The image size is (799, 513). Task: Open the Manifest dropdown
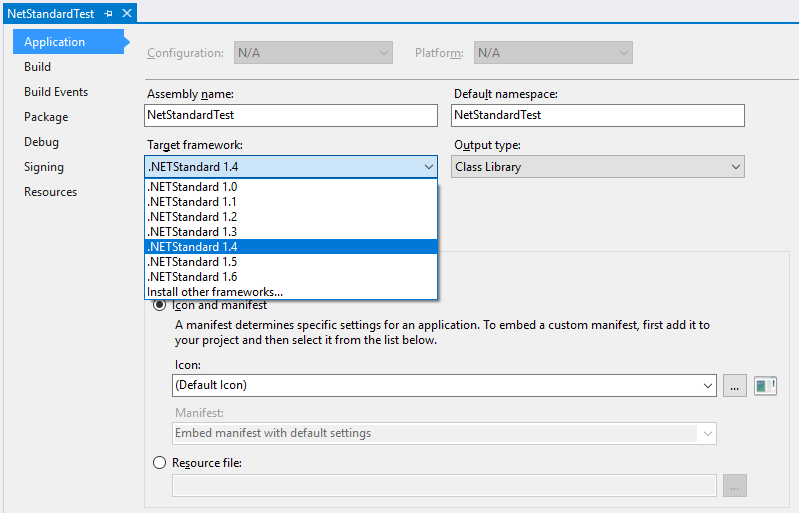click(444, 434)
